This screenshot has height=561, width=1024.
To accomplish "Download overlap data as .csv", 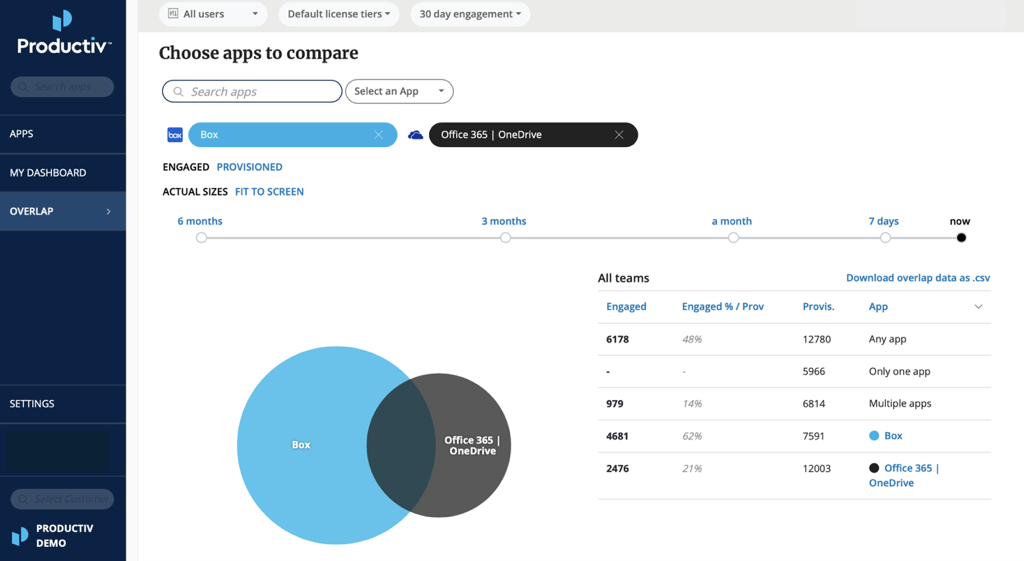I will (x=918, y=278).
